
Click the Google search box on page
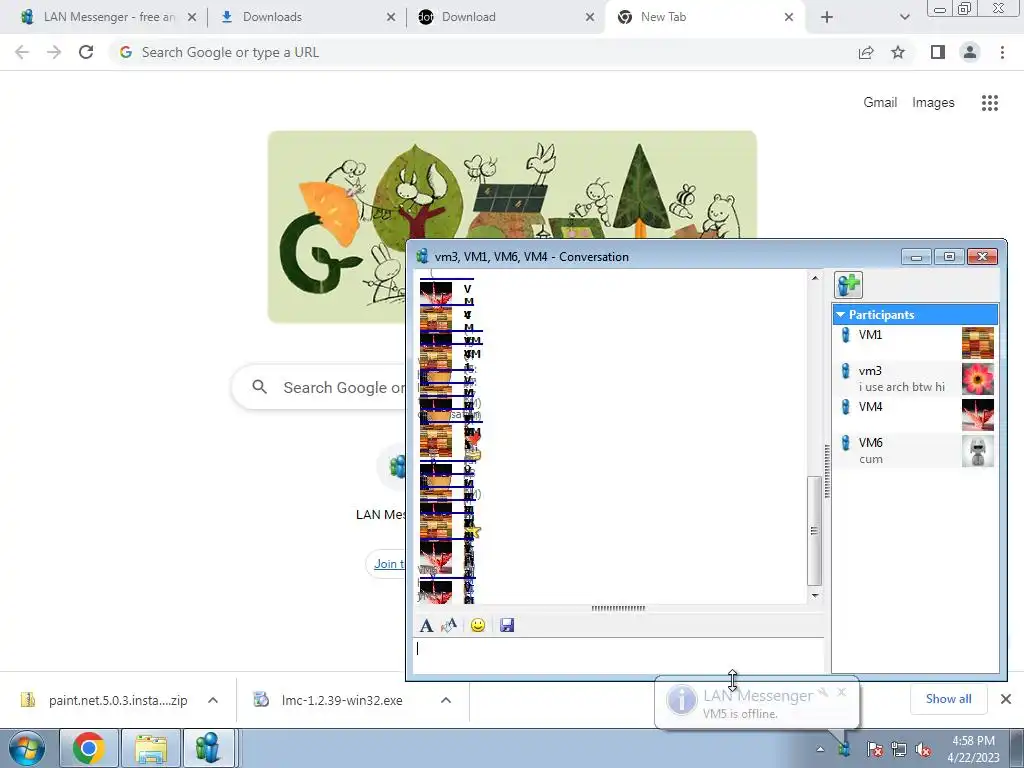point(320,387)
